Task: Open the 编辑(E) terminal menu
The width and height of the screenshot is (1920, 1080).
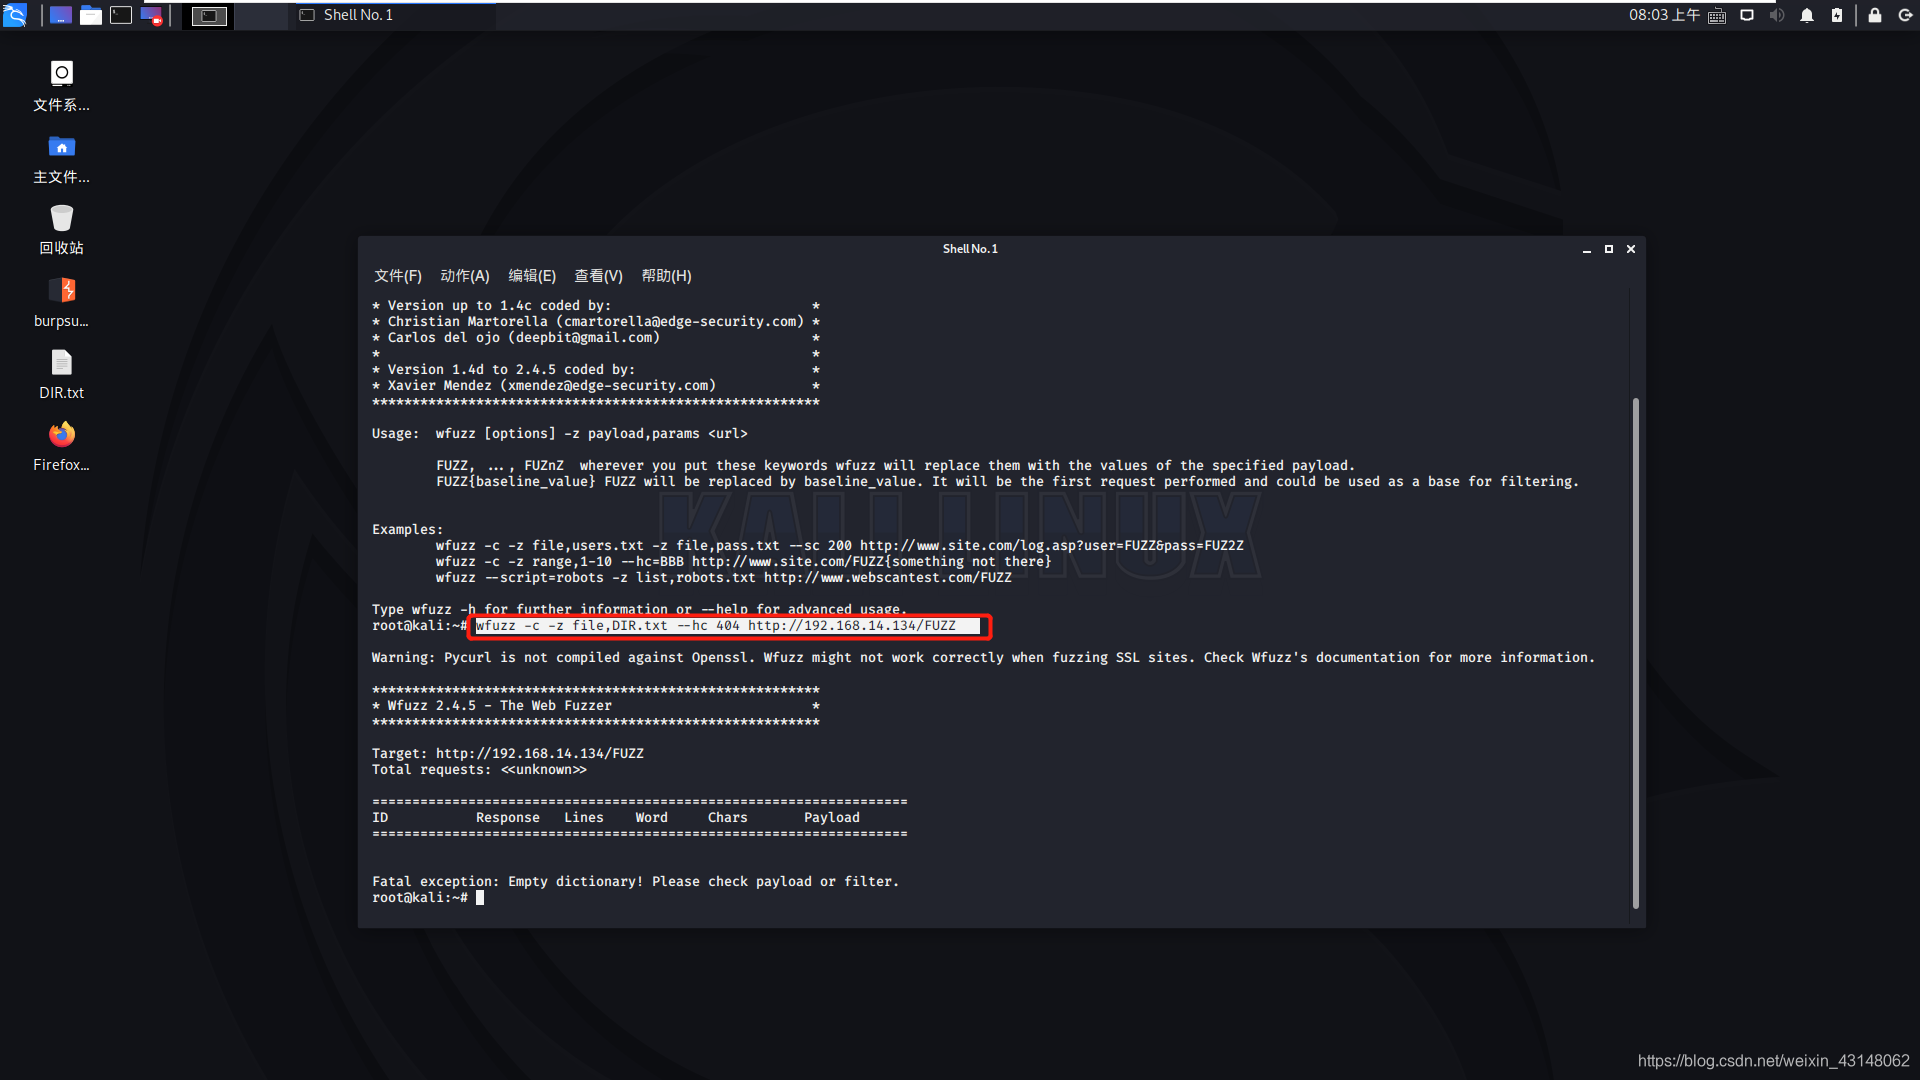Action: click(532, 276)
